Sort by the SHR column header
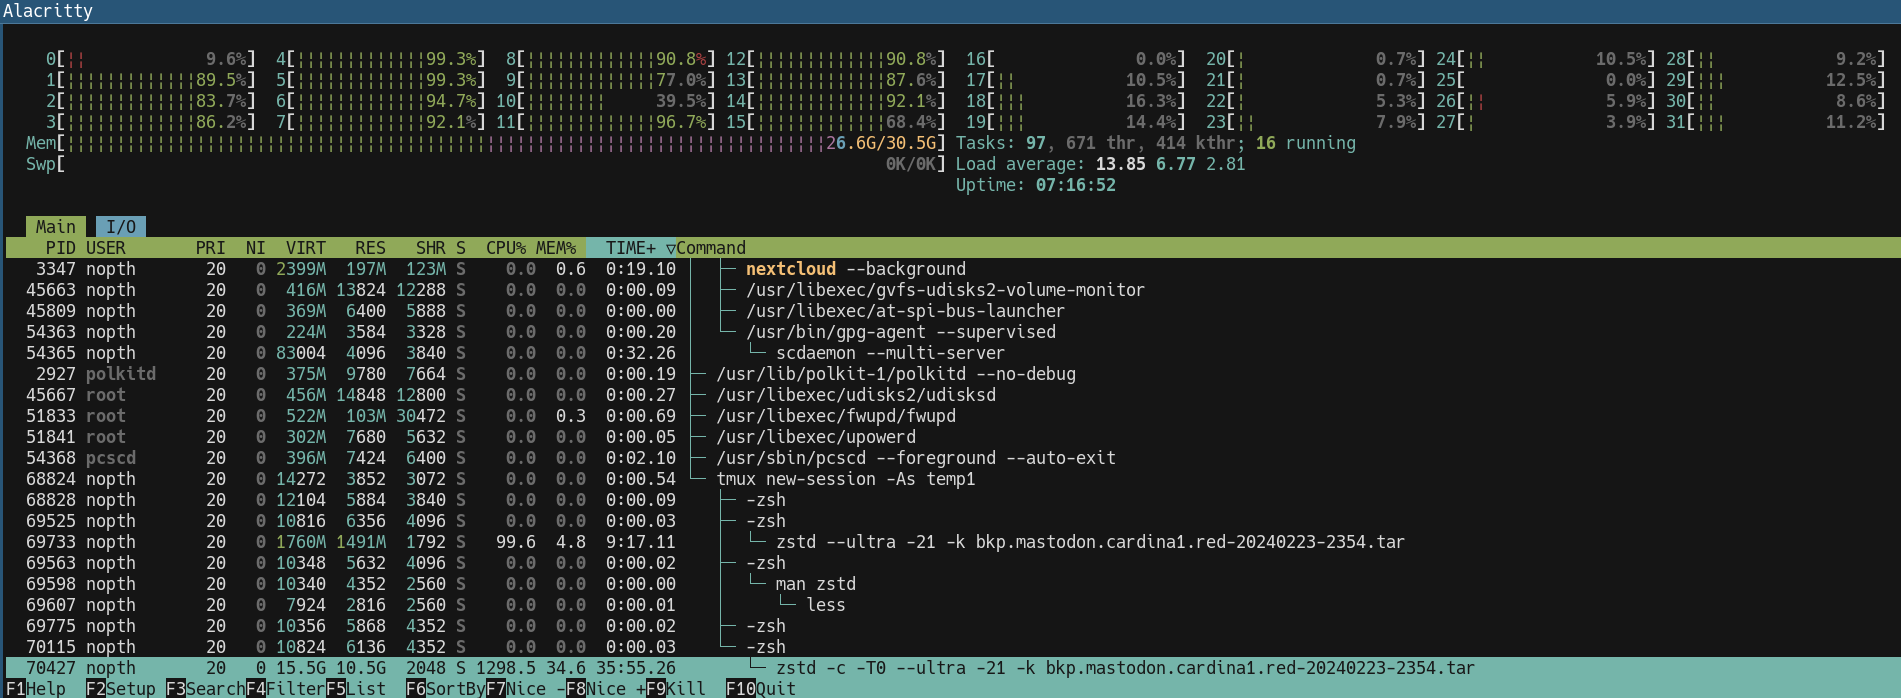This screenshot has height=698, width=1901. click(431, 248)
